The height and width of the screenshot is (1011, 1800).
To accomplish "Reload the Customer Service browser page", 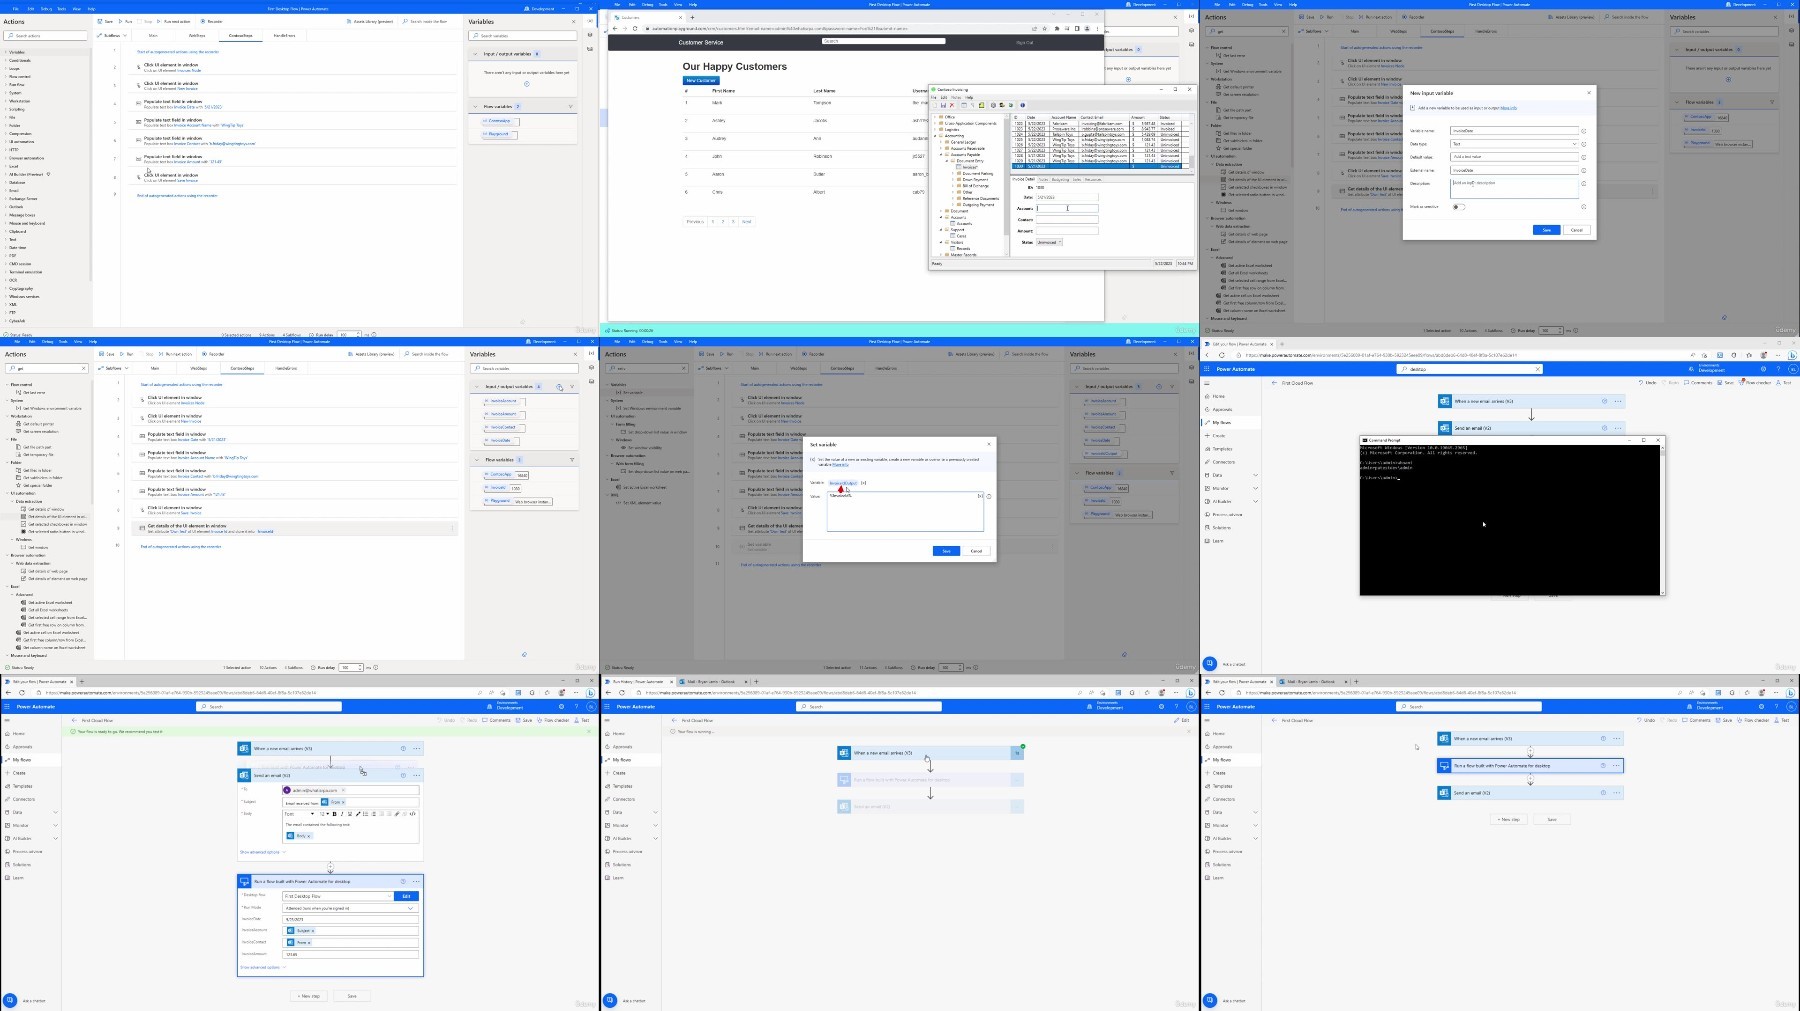I will click(x=634, y=28).
